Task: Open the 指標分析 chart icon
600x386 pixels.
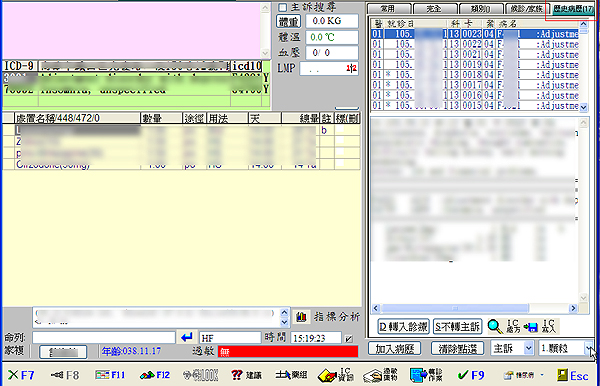Action: point(301,317)
